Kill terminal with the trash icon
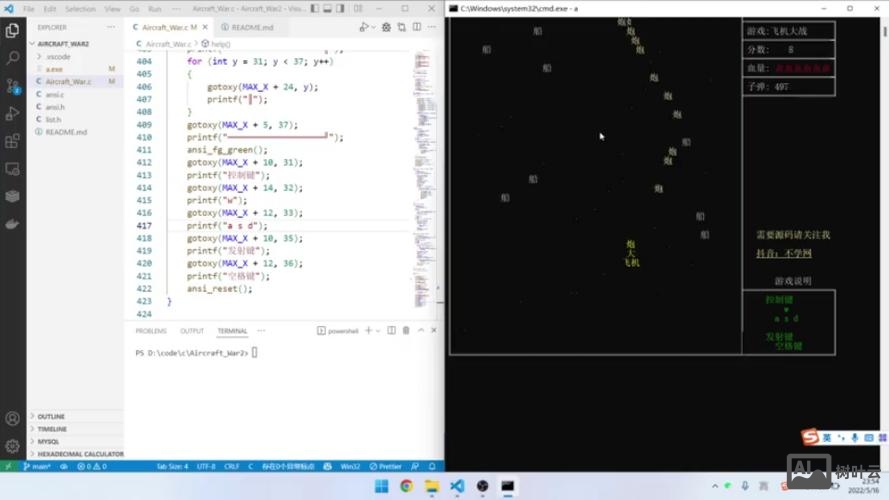This screenshot has width=889, height=500. (405, 330)
